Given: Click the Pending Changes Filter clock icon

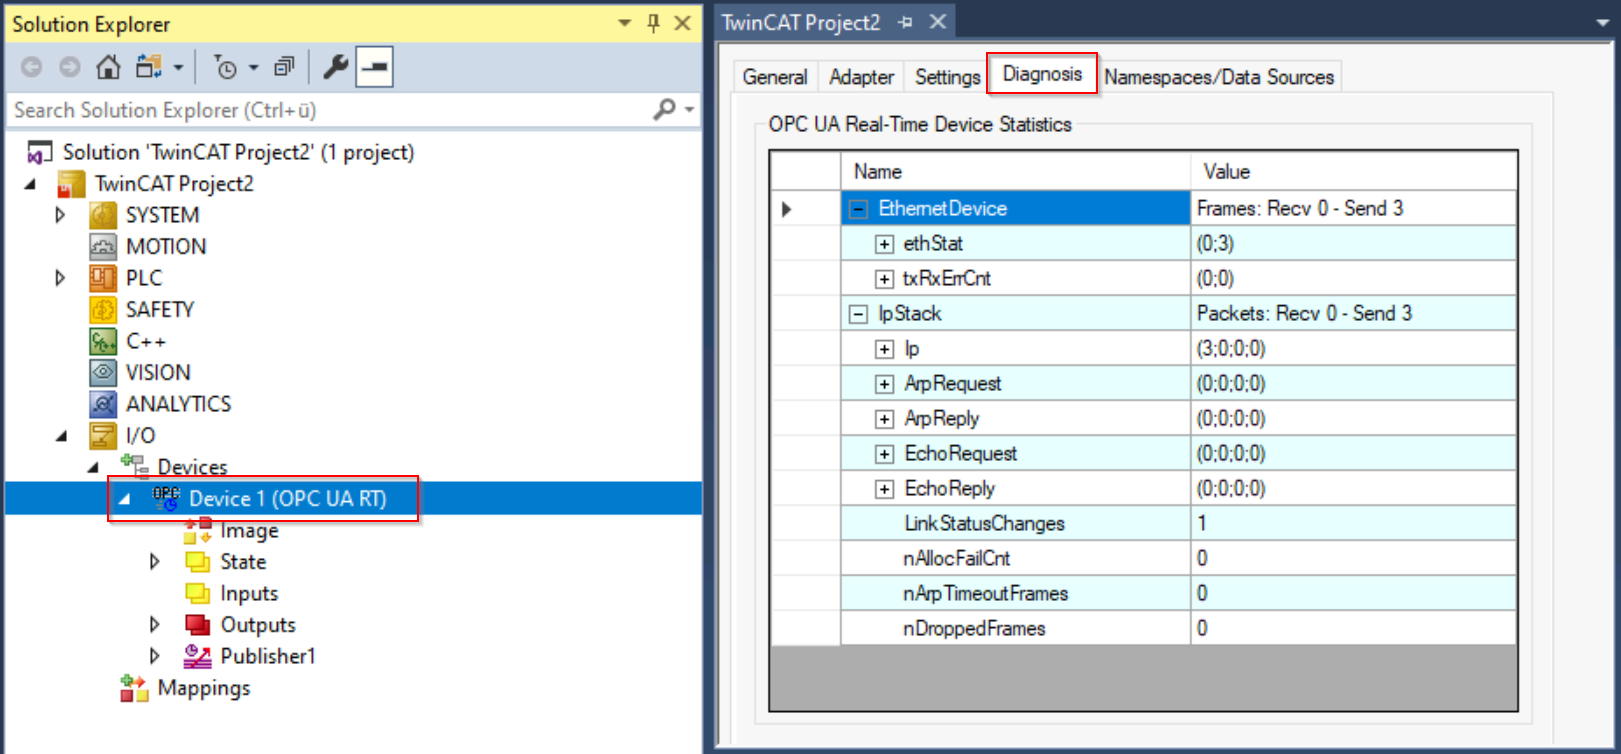Looking at the screenshot, I should click(226, 67).
